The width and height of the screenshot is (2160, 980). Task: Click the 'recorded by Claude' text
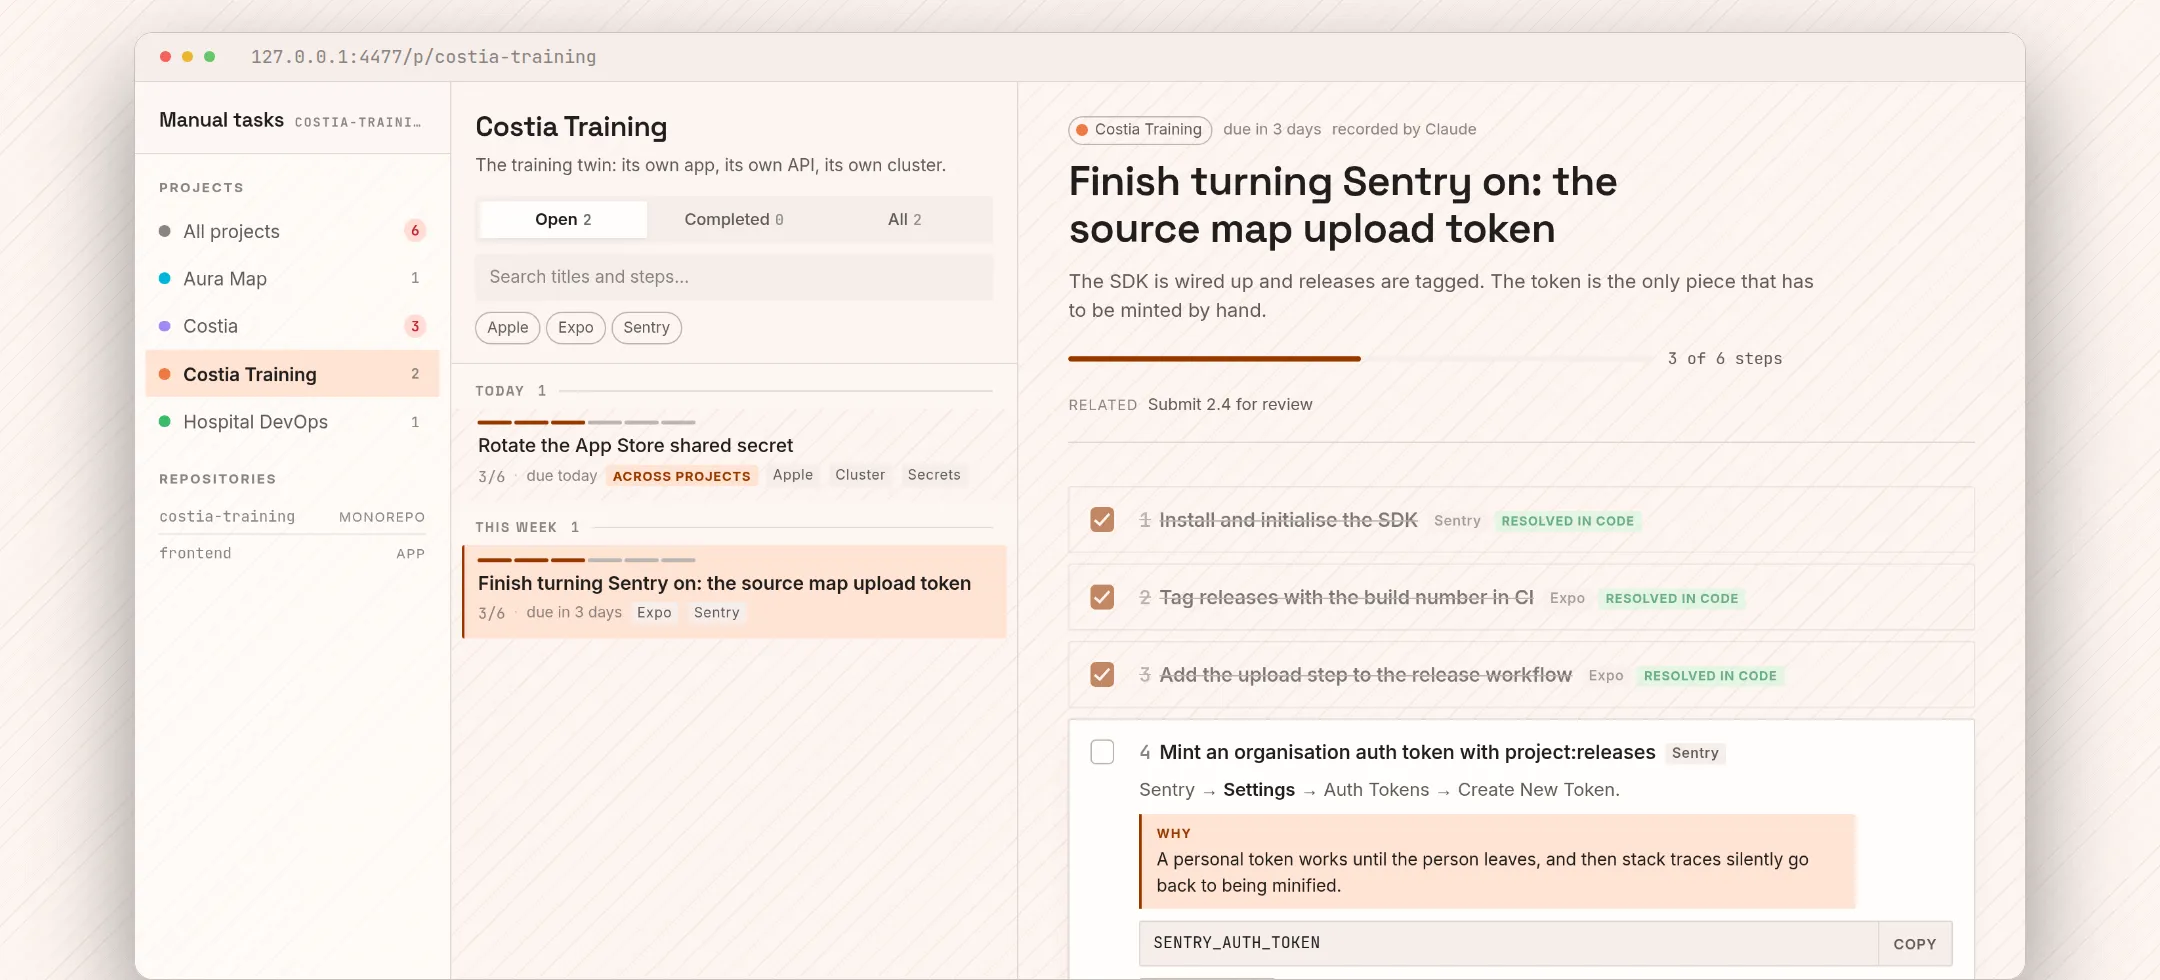(1404, 129)
